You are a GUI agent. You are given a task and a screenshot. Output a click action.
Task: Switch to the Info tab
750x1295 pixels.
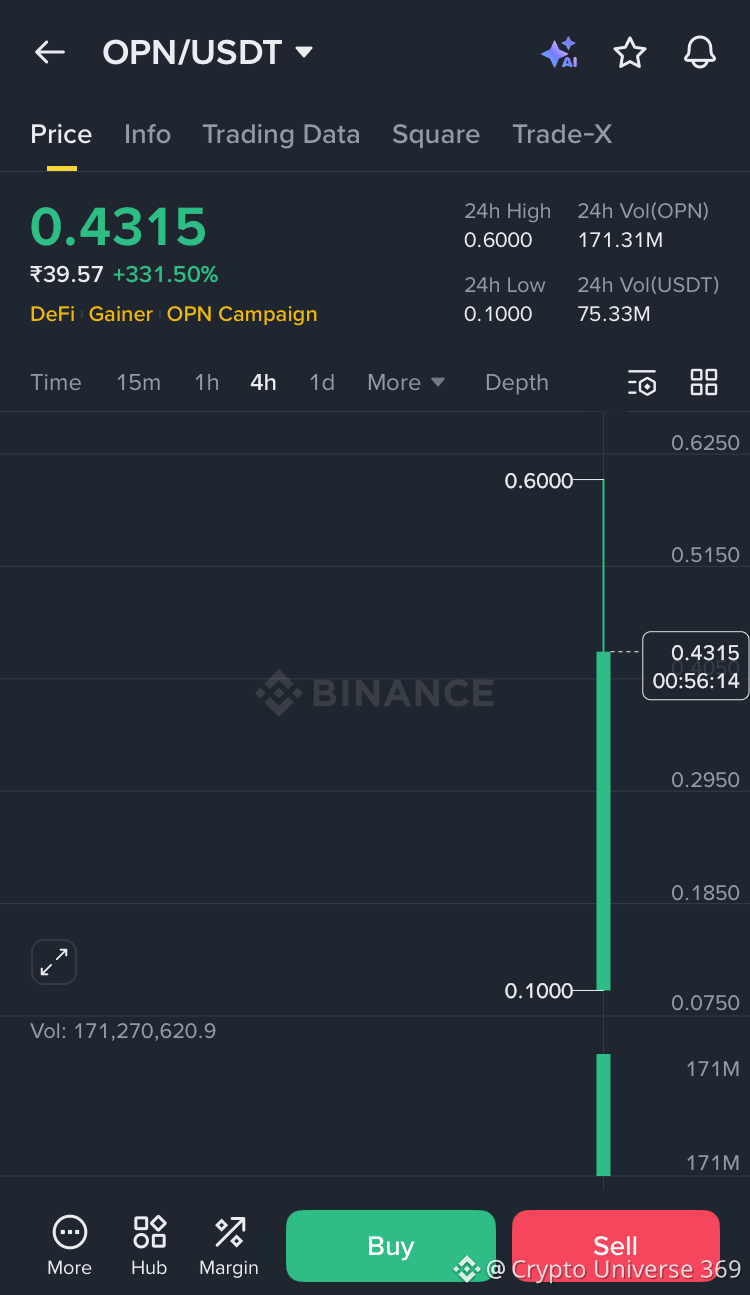click(147, 134)
